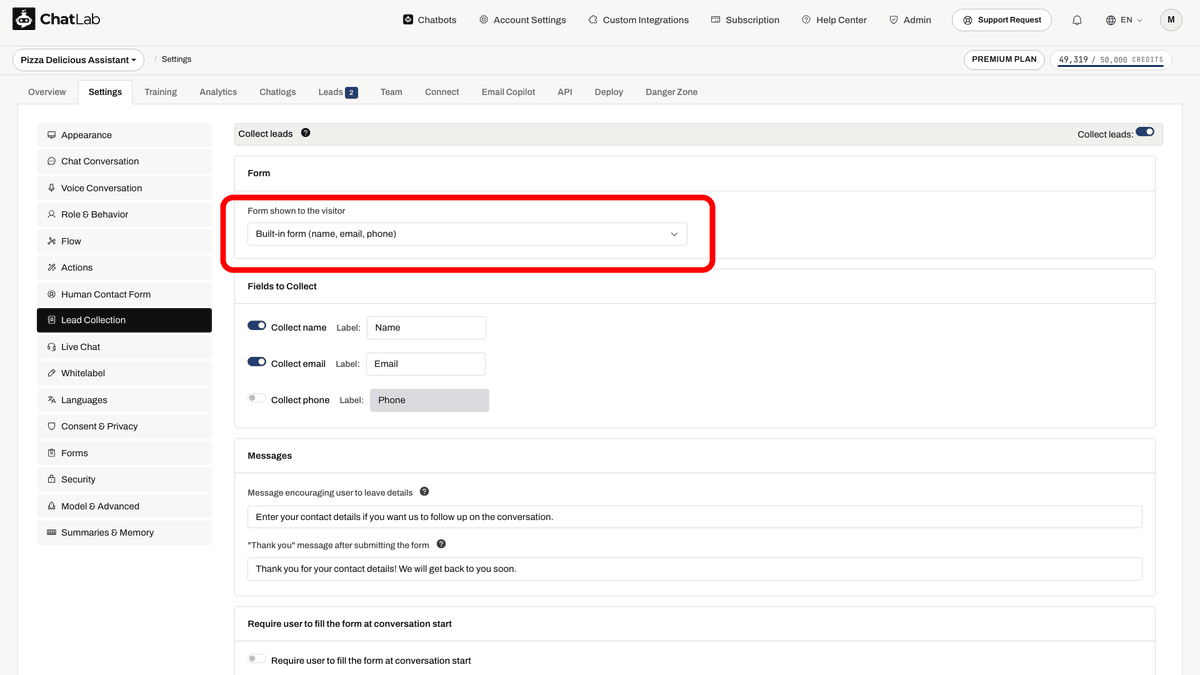Click the PREMIUM PLAN button

click(x=1005, y=60)
